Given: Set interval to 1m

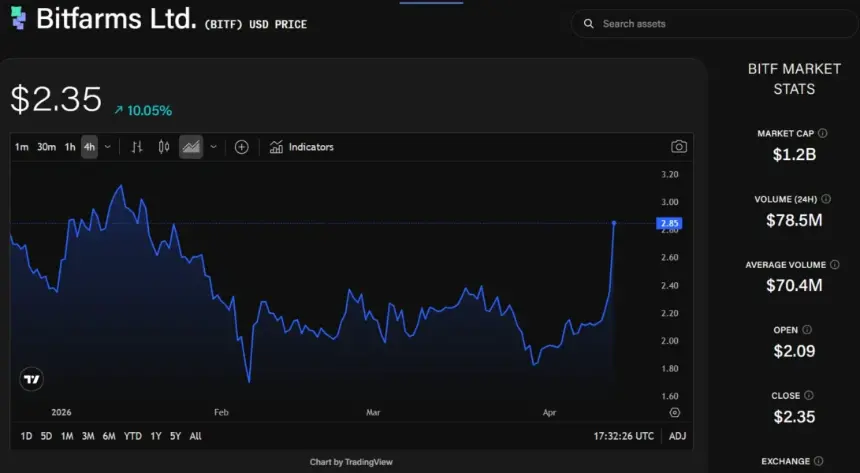Looking at the screenshot, I should [x=21, y=147].
